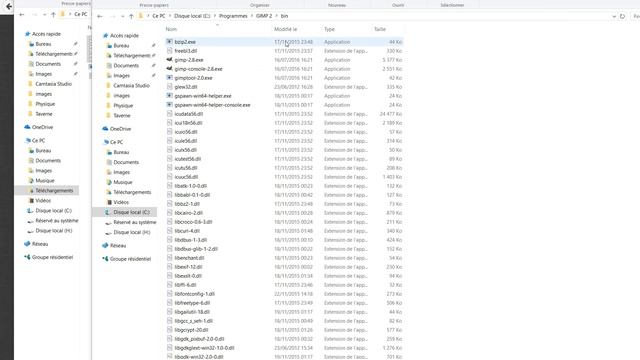Image resolution: width=640 pixels, height=360 pixels.
Task: Select the file libenchant.dll
Action: click(189, 258)
